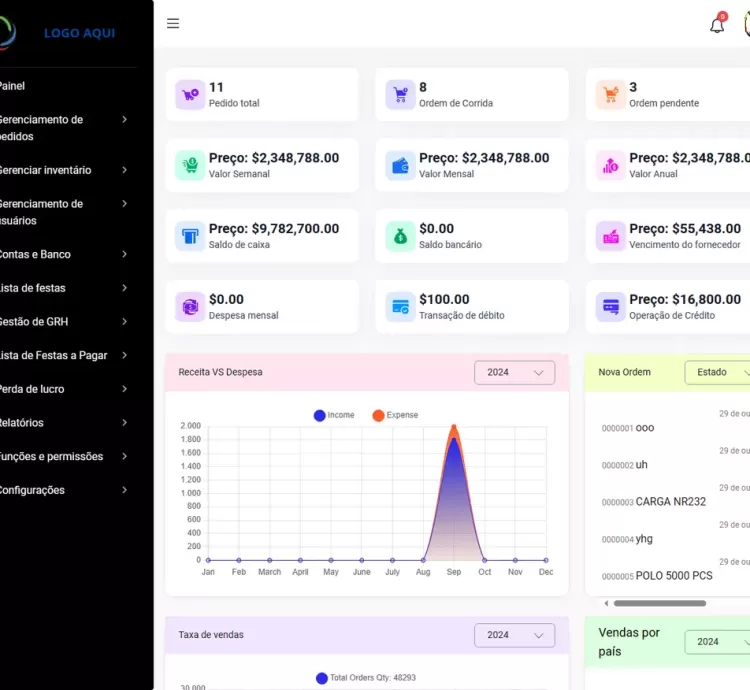Open the Taxa de vendas year dropdown
The width and height of the screenshot is (750, 690).
(514, 635)
